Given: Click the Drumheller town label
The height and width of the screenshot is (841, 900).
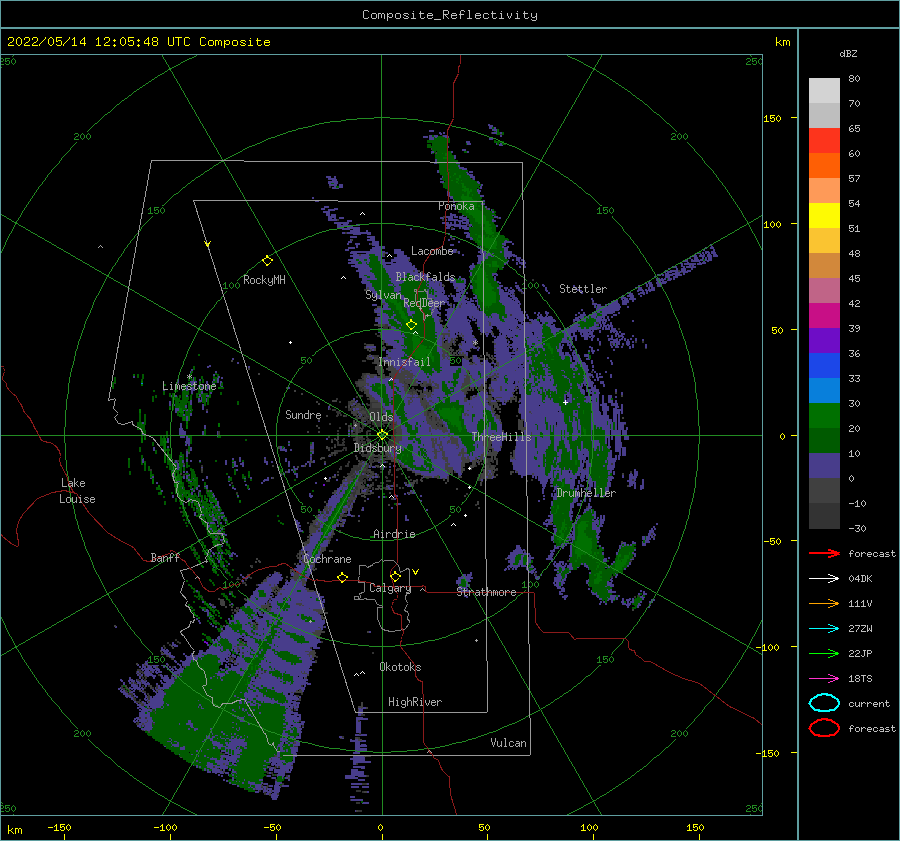Looking at the screenshot, I should [585, 493].
